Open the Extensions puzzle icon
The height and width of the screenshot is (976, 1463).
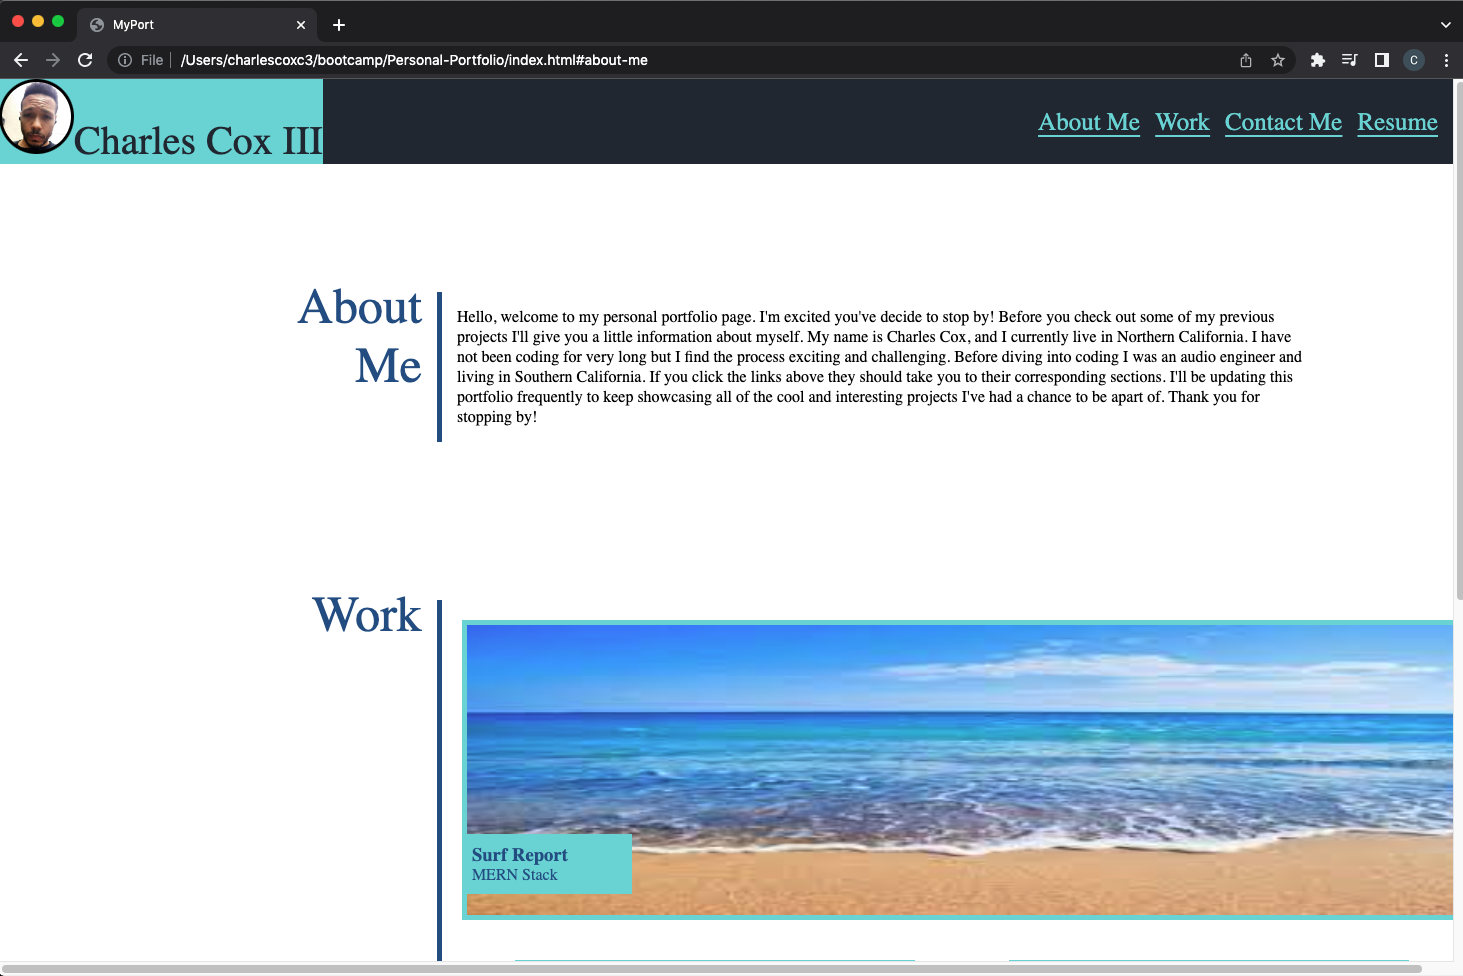click(x=1318, y=60)
